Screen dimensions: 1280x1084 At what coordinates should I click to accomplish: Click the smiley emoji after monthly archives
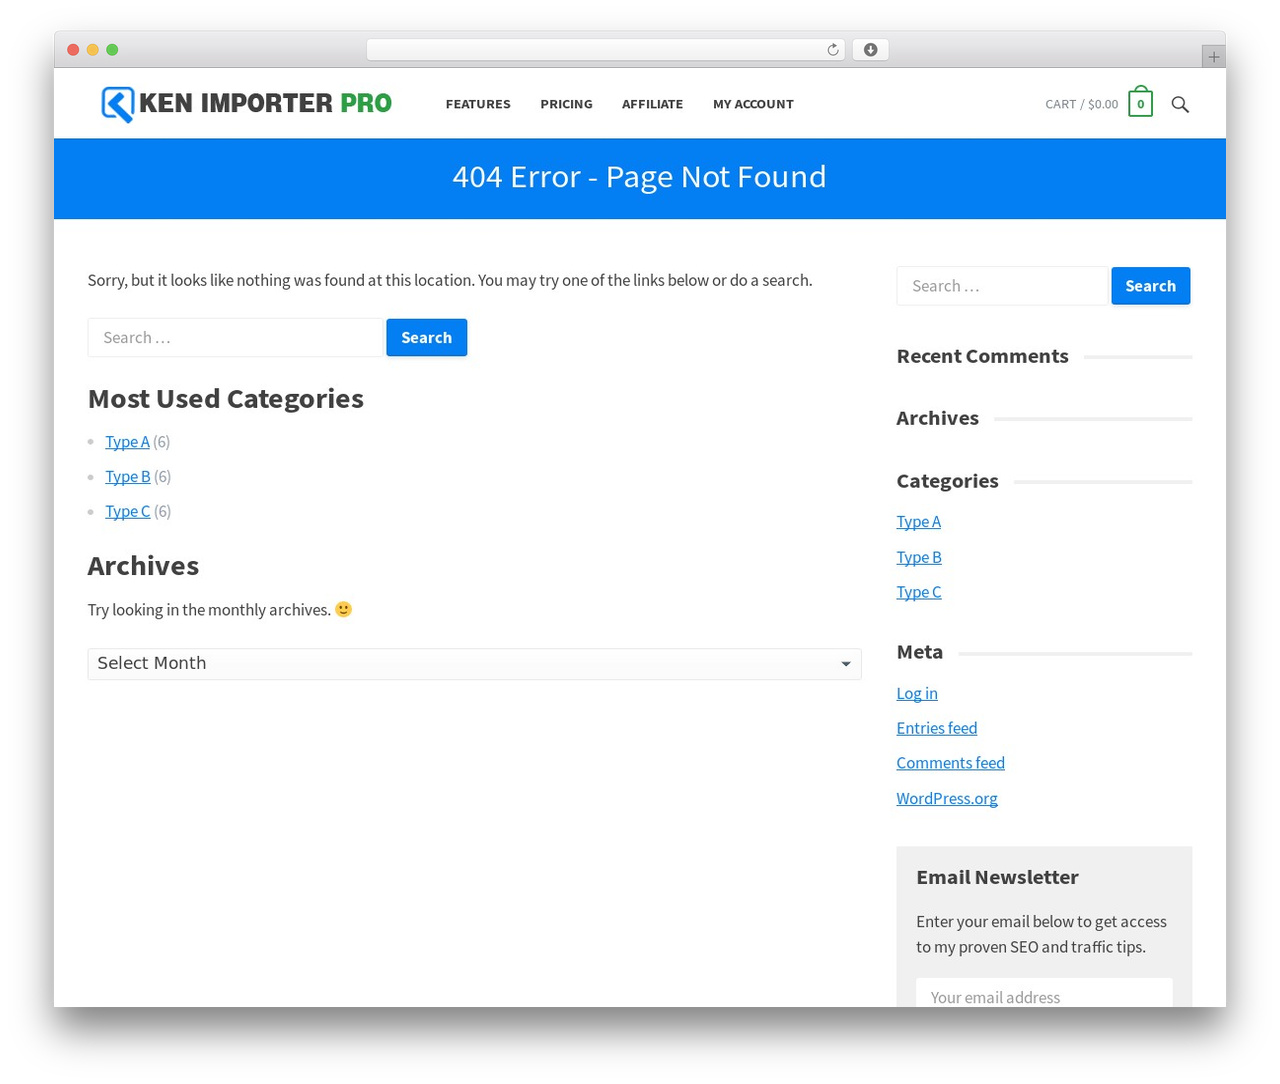click(x=343, y=609)
